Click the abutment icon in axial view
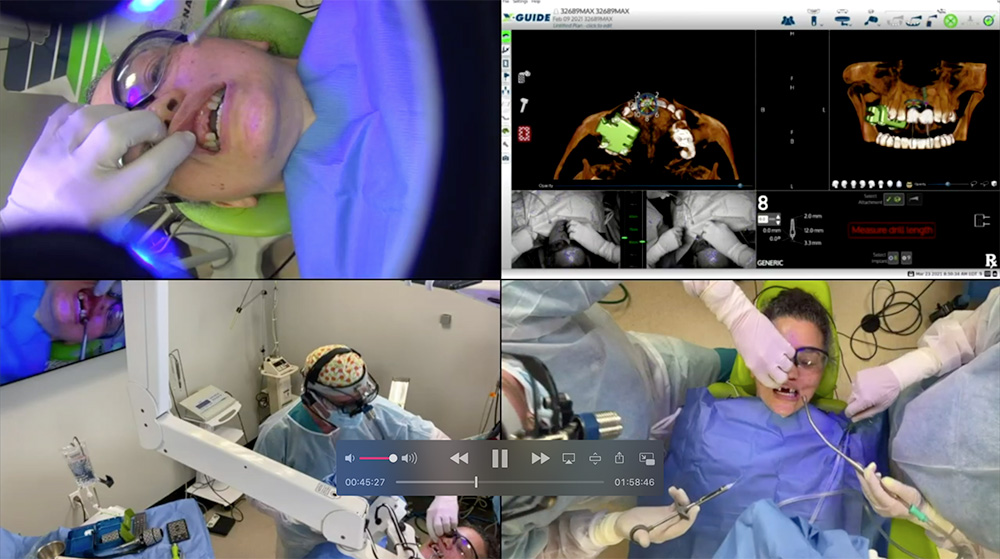This screenshot has height=559, width=1000. click(524, 105)
